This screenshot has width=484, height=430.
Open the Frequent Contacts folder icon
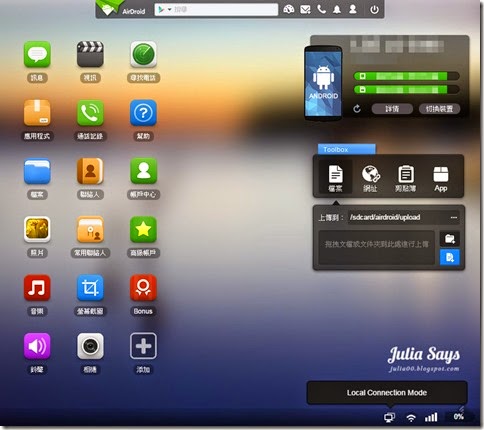(90, 229)
